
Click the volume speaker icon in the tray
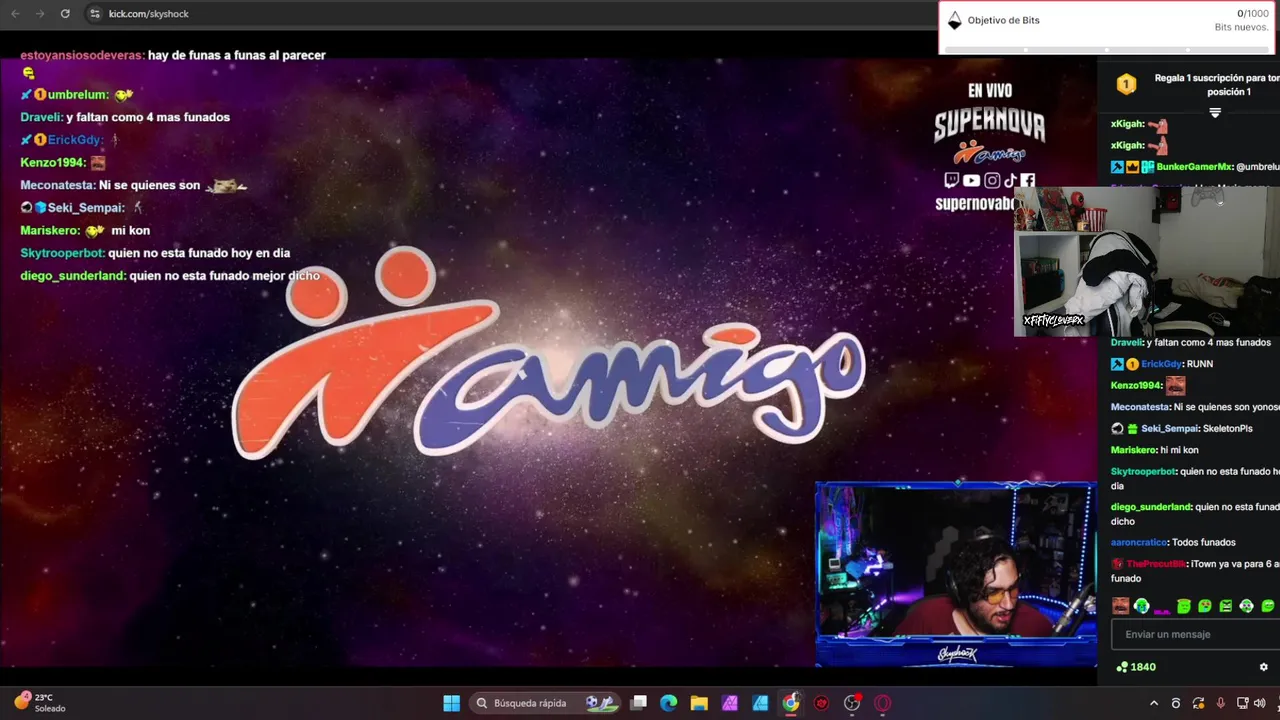point(1259,703)
